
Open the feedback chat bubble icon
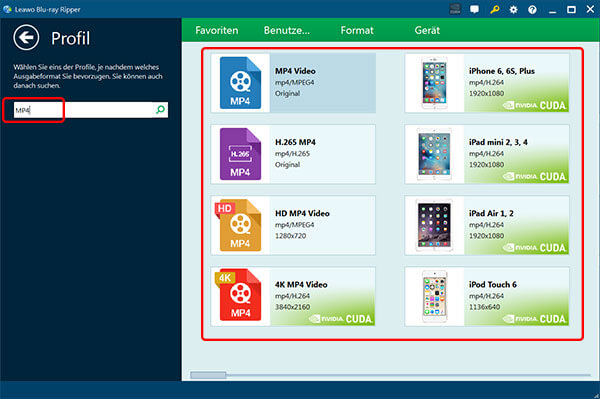[x=474, y=10]
